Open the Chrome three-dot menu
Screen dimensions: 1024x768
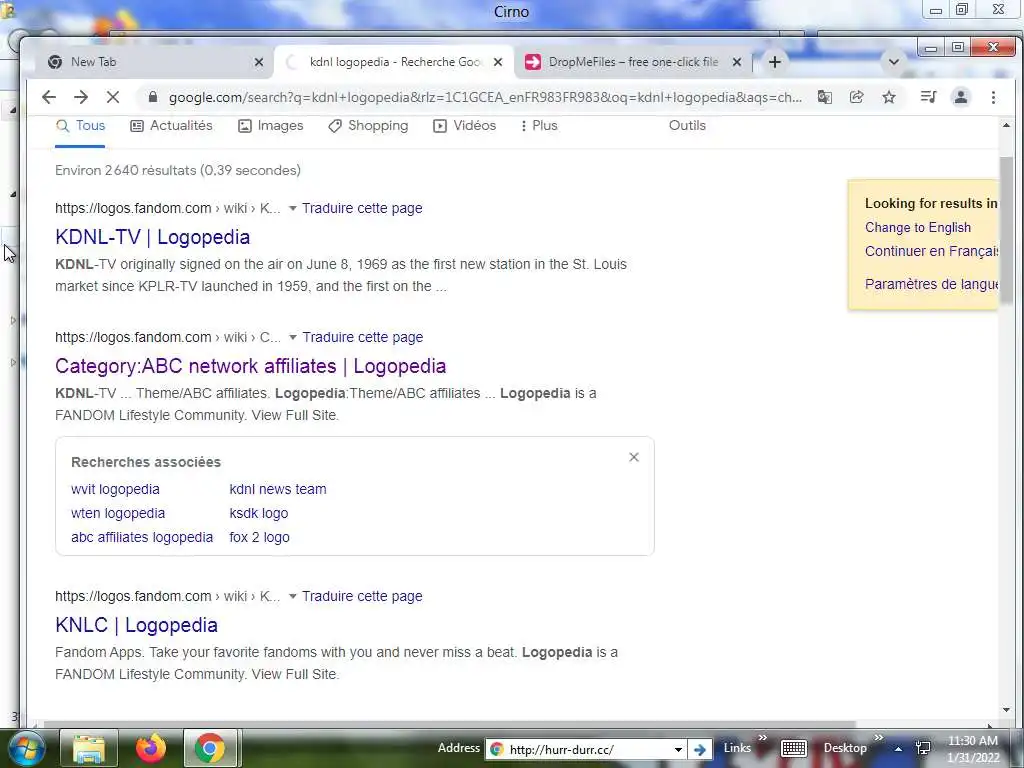point(993,97)
